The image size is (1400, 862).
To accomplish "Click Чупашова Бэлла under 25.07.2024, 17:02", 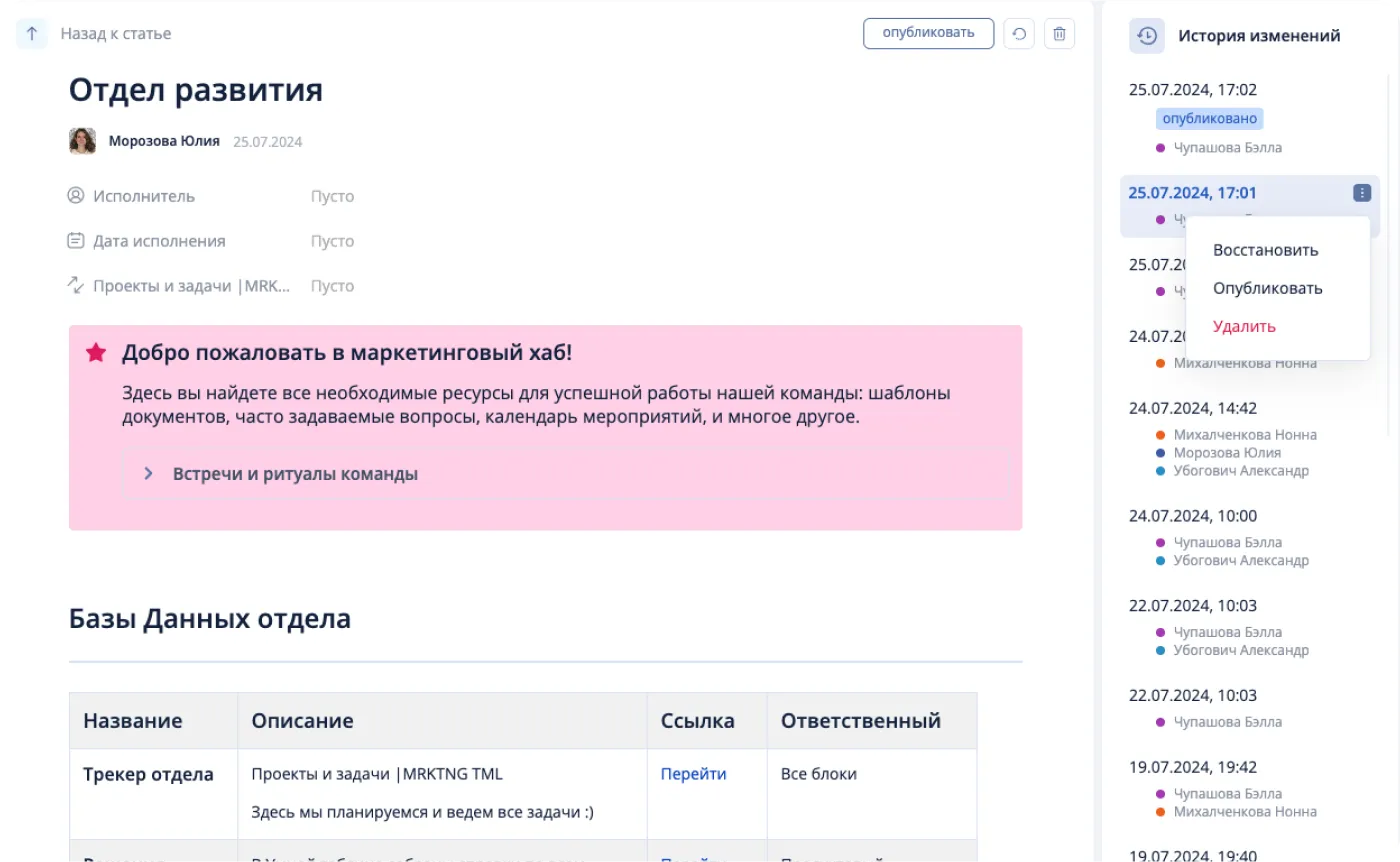I will click(1227, 147).
